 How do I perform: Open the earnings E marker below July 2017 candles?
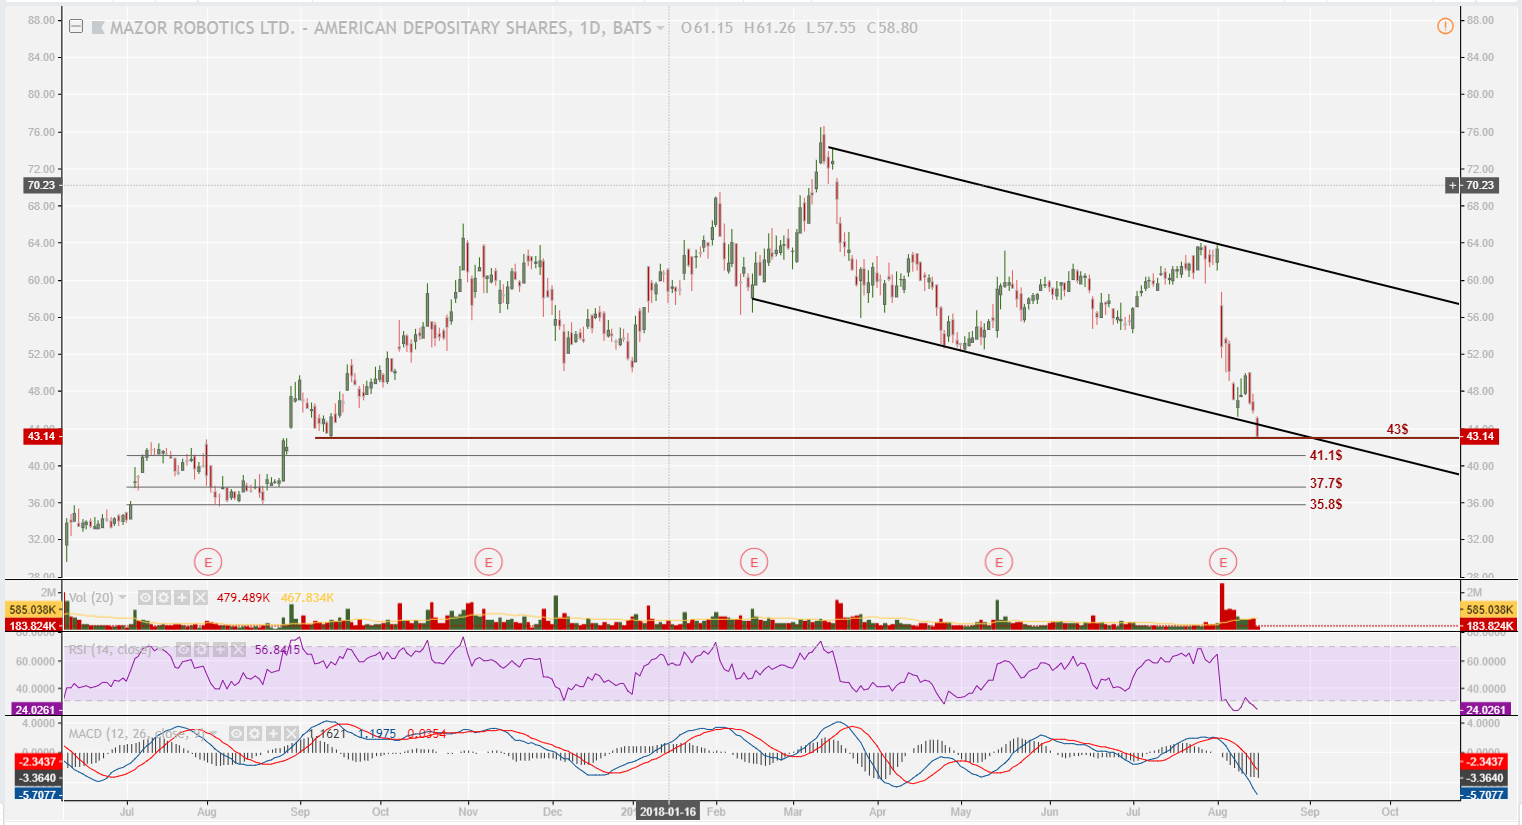208,562
